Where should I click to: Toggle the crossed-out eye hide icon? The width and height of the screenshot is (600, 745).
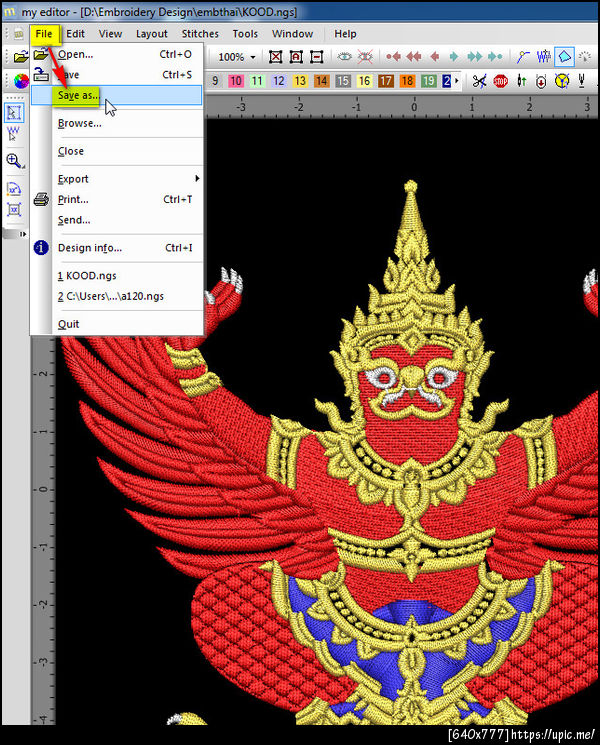point(365,57)
